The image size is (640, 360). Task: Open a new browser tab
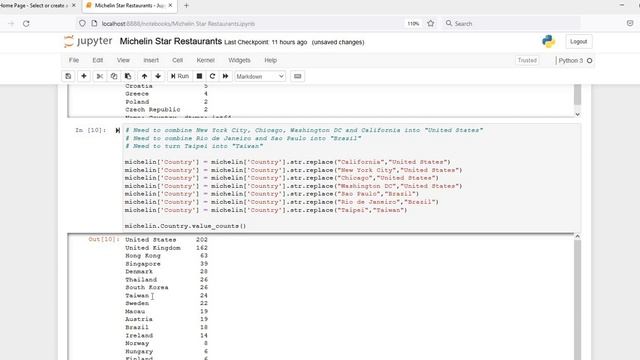point(186,6)
